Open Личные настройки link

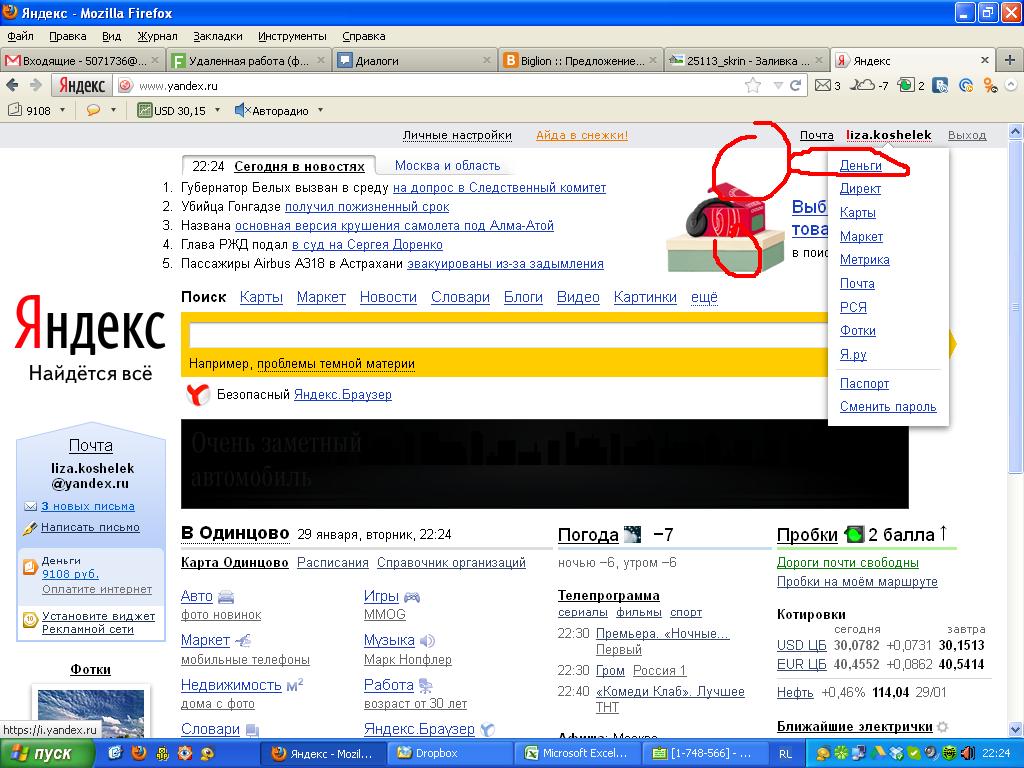(457, 135)
